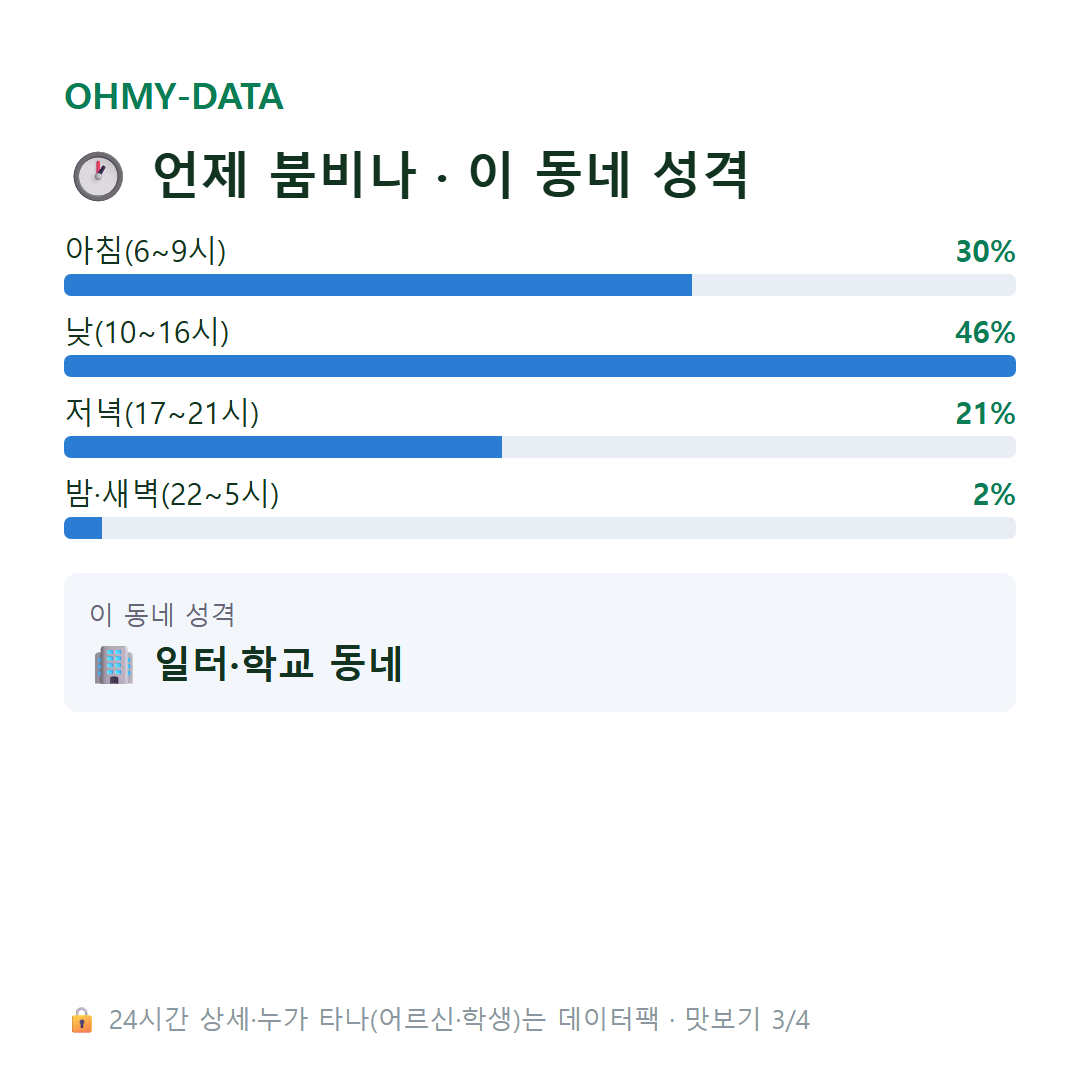
Task: Click the clock icon beside the title
Action: click(x=98, y=176)
